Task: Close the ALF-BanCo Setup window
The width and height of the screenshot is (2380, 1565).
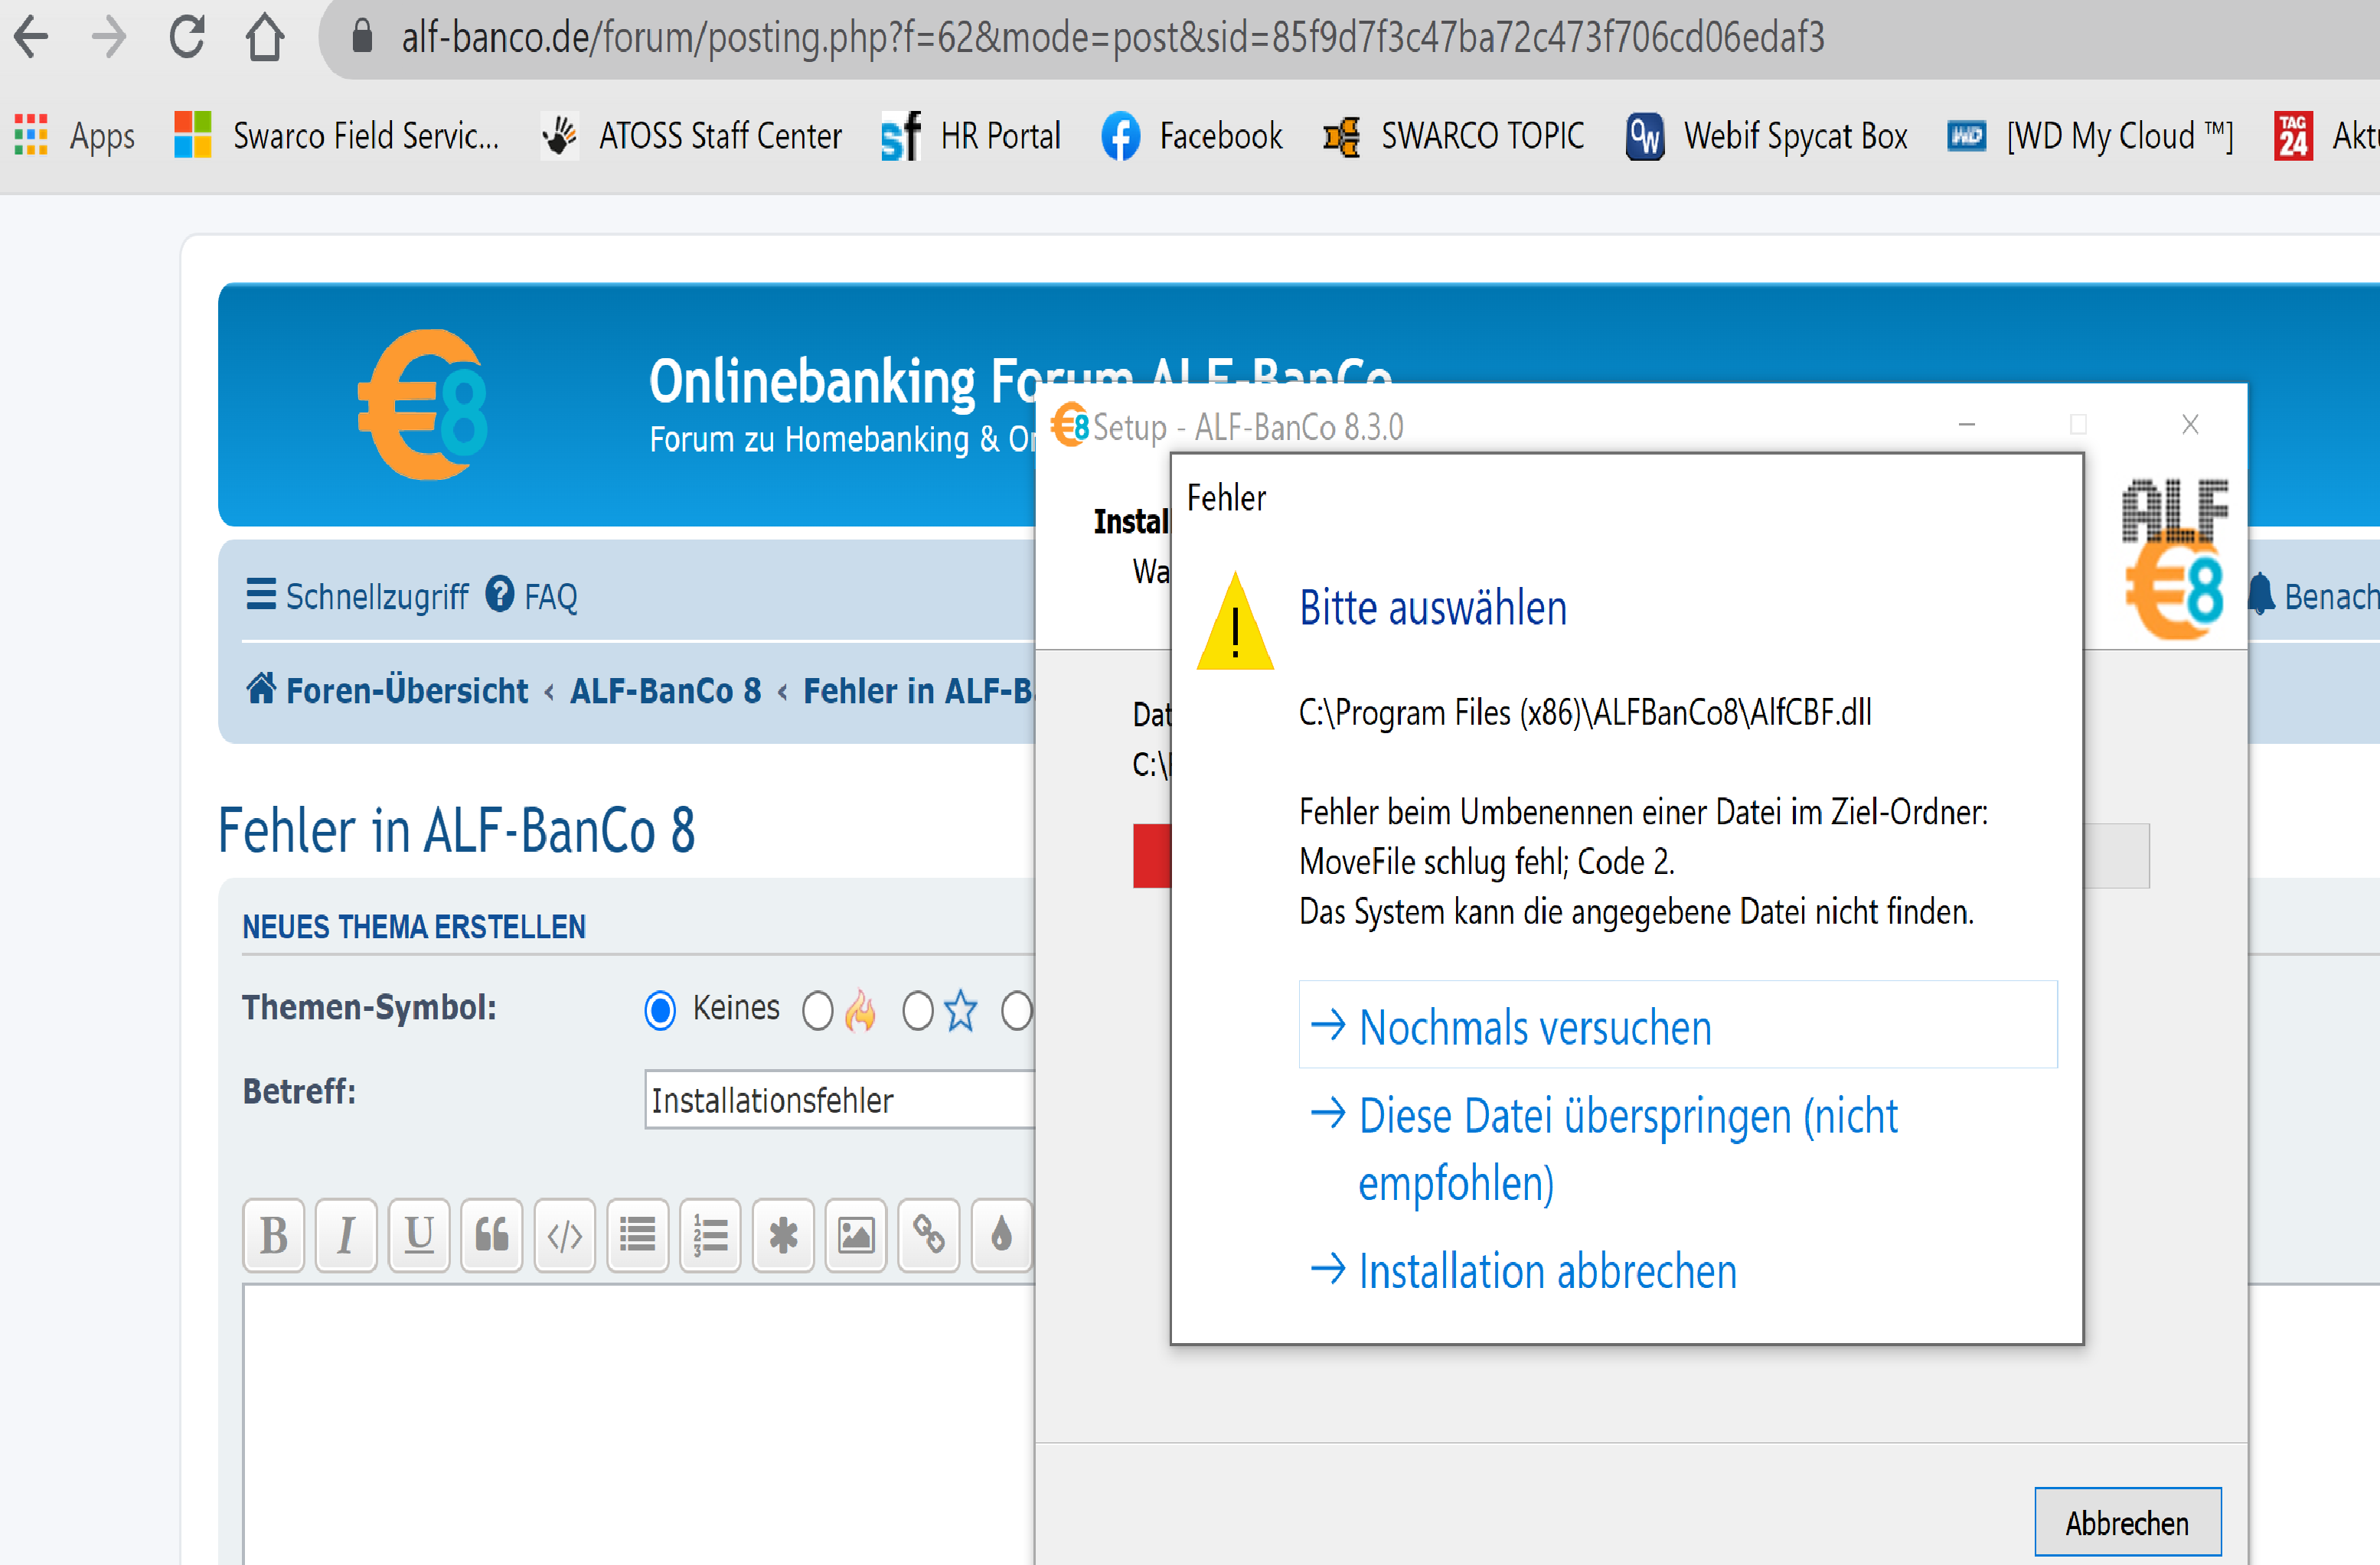Action: 2189,425
